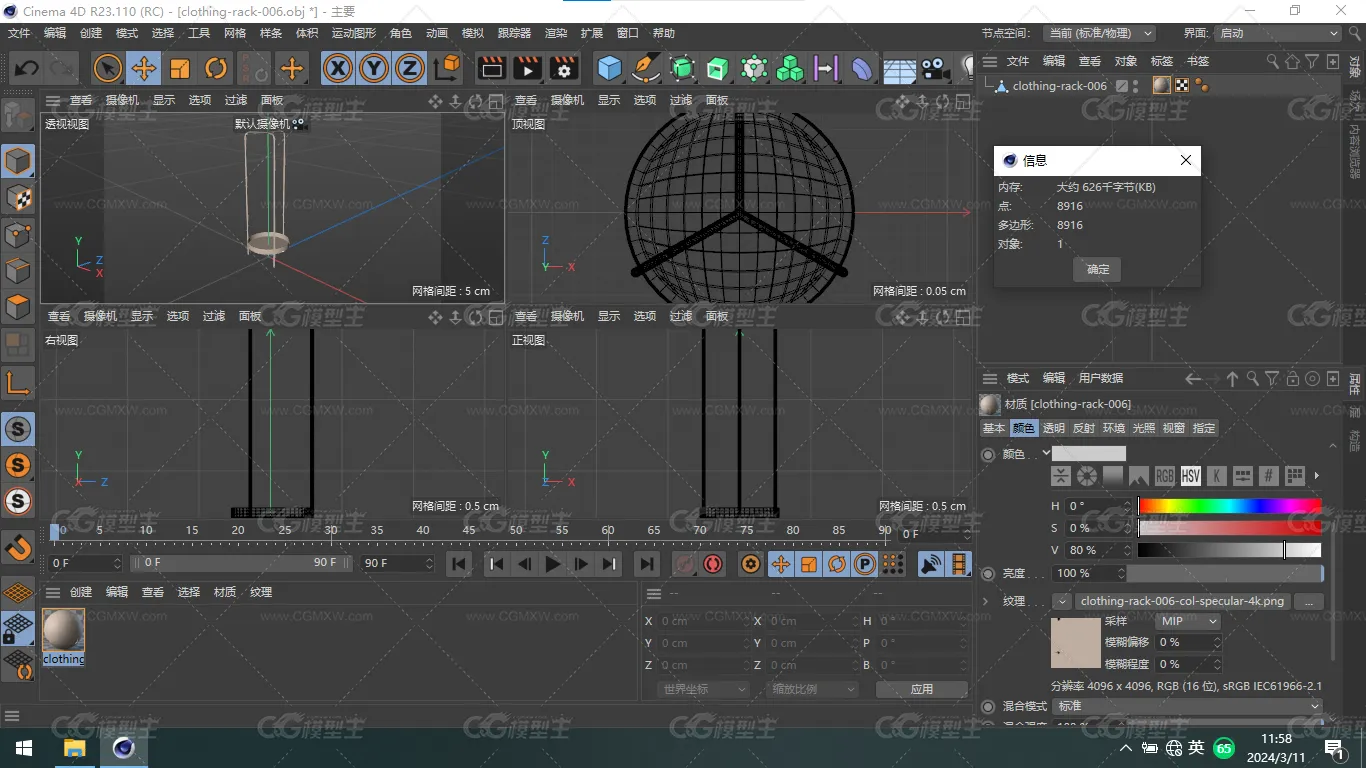1366x768 pixels.
Task: Close the 信息 dialog
Action: point(1186,160)
